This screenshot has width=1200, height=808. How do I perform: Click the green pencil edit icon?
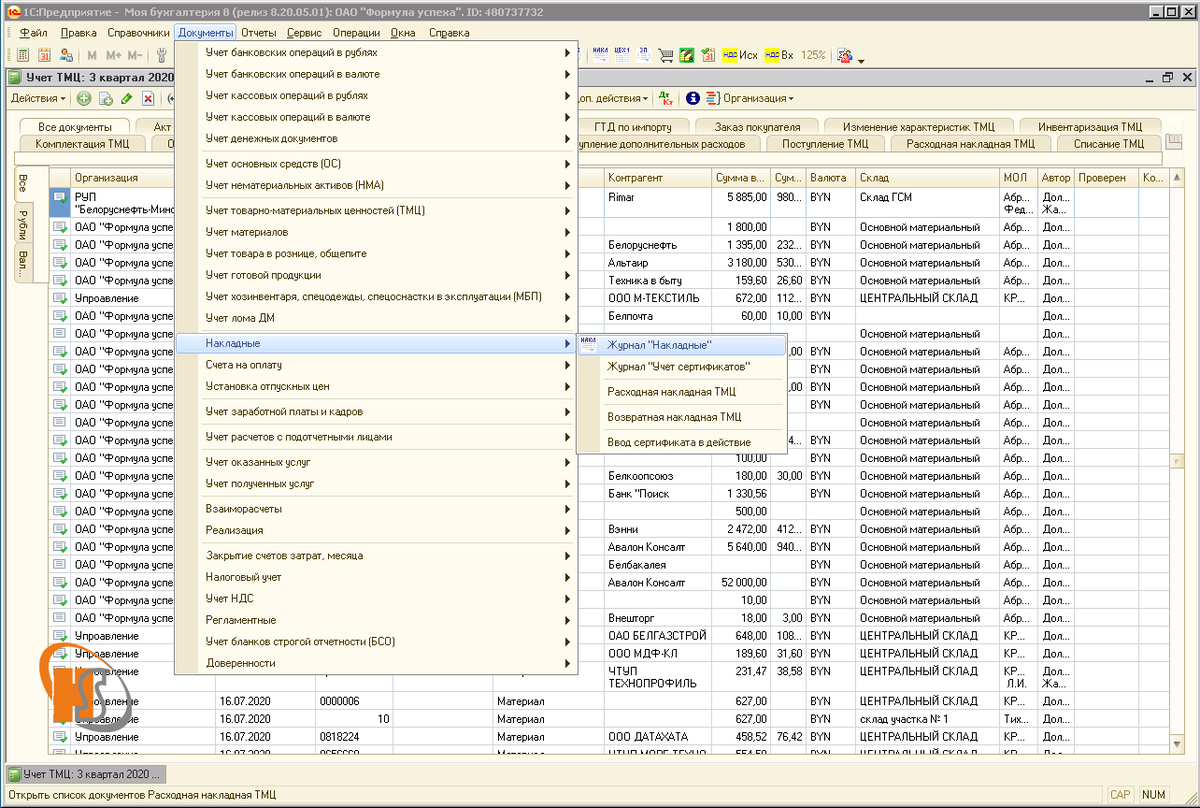point(126,98)
